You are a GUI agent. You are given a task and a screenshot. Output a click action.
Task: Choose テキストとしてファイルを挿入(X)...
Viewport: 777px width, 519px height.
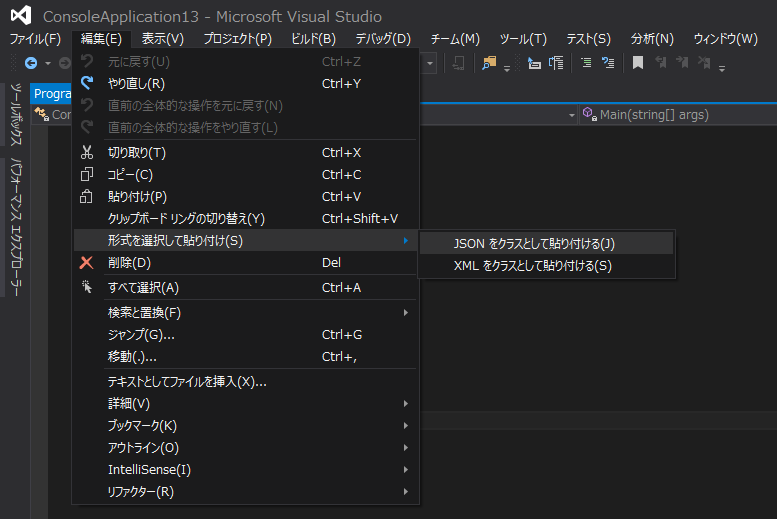click(246, 381)
